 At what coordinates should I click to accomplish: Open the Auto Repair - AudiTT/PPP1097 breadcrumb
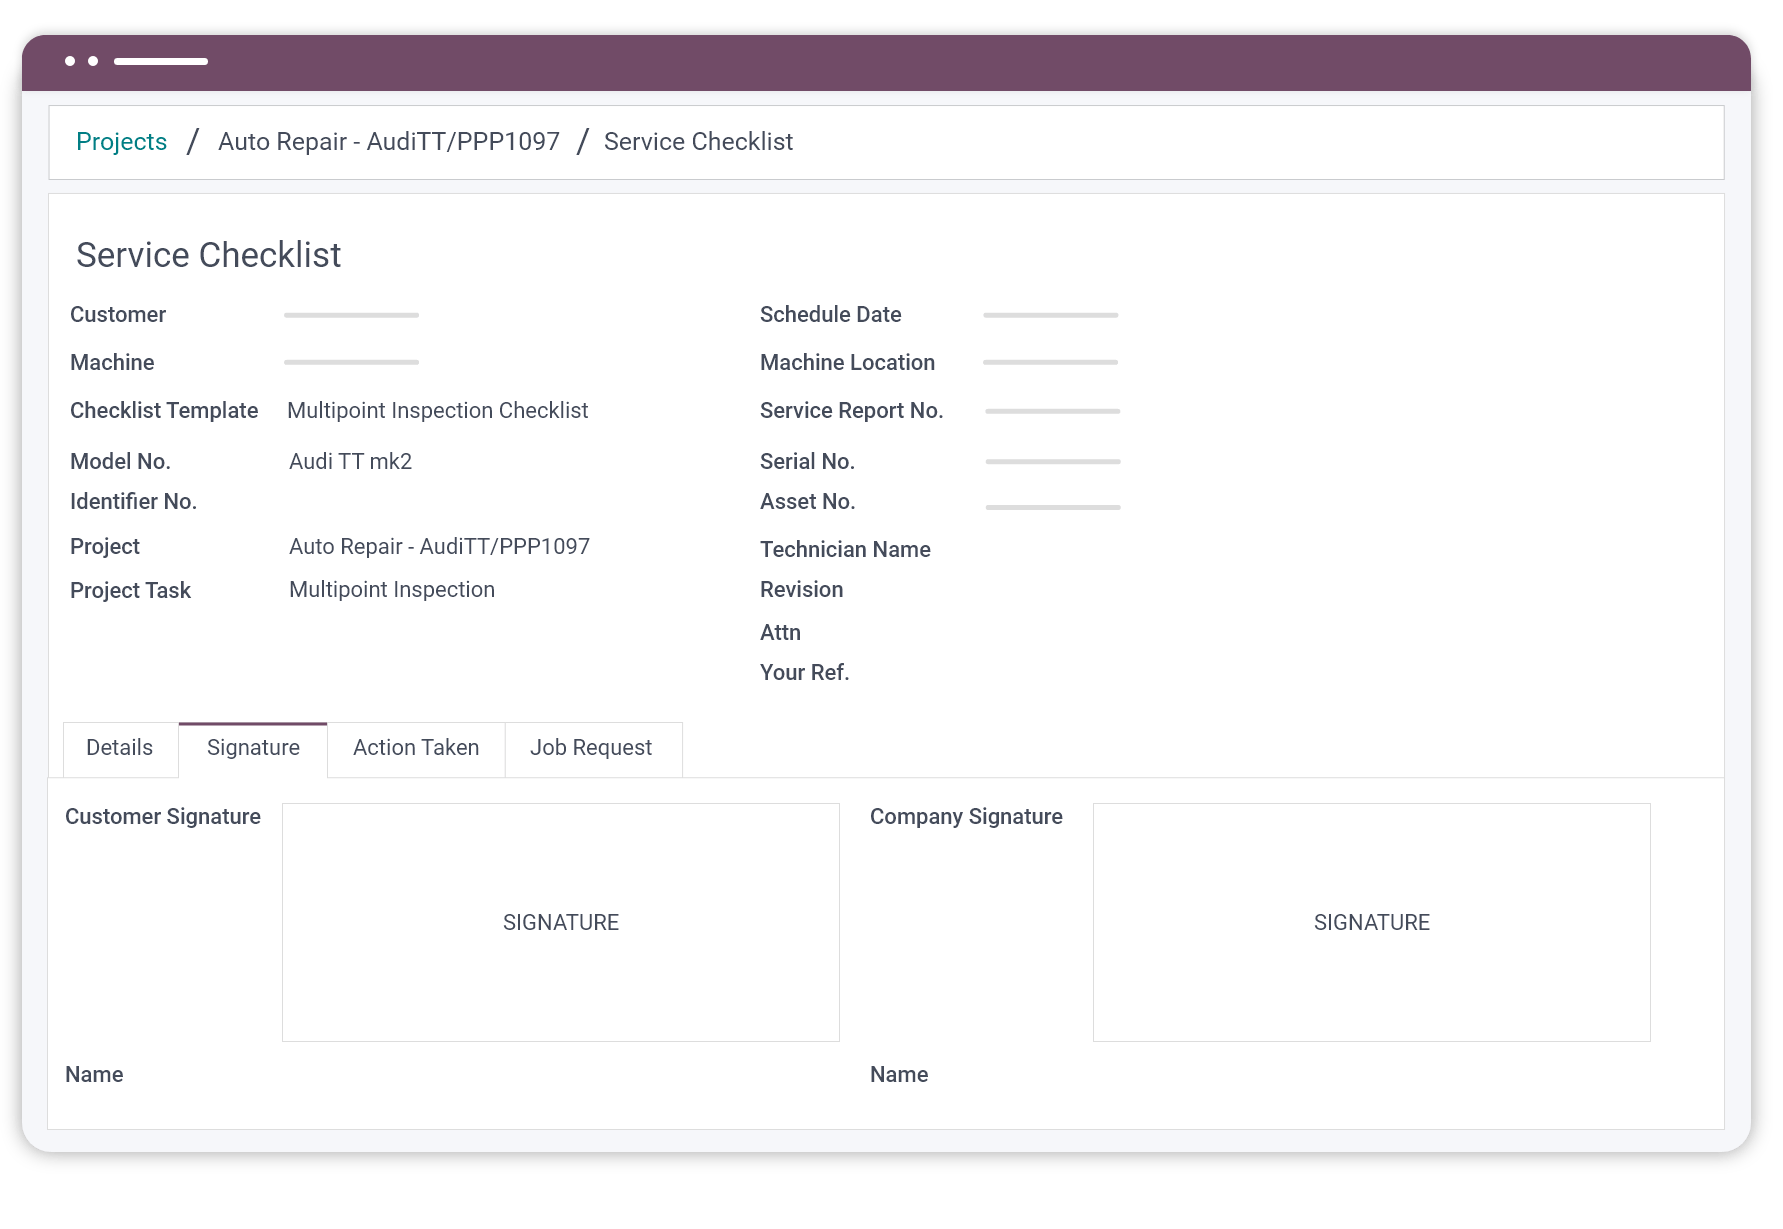click(389, 141)
